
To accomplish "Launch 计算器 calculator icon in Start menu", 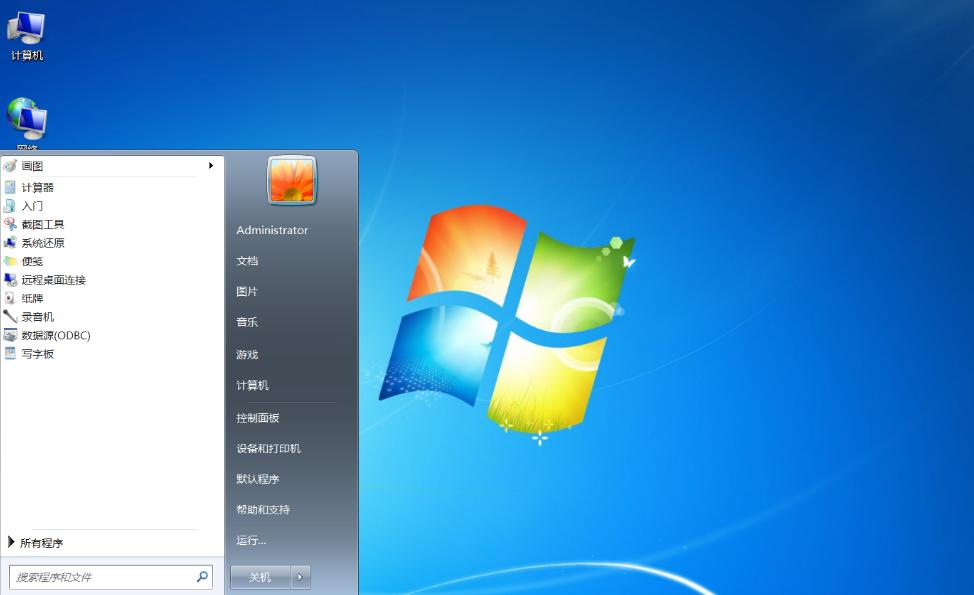I will (10, 187).
